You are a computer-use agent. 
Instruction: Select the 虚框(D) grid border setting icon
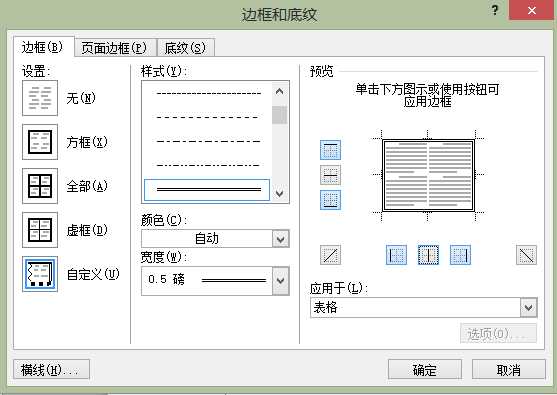click(40, 230)
